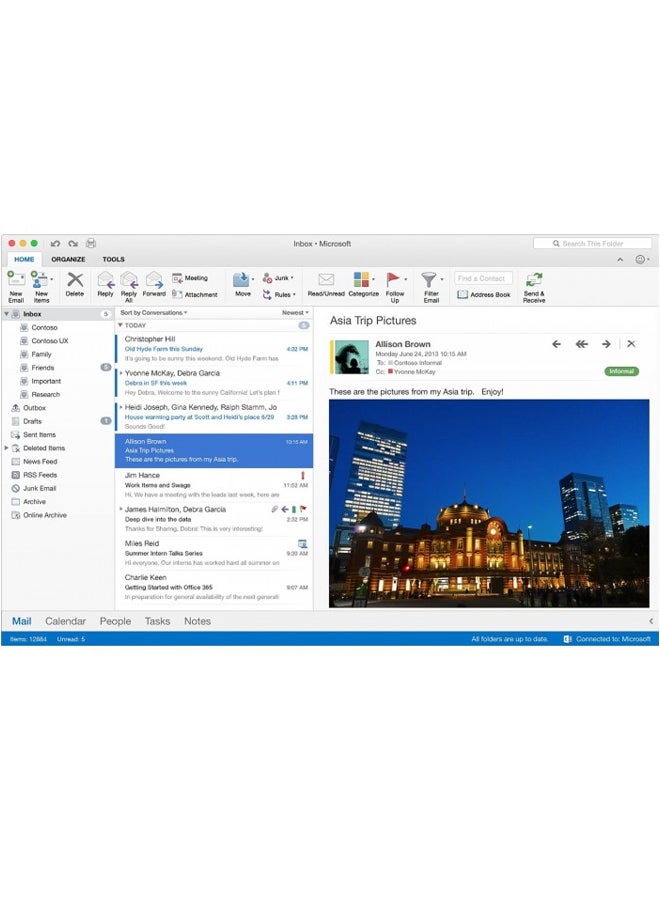Flag message with Follow Up
Image resolution: width=660 pixels, height=900 pixels.
[x=395, y=286]
